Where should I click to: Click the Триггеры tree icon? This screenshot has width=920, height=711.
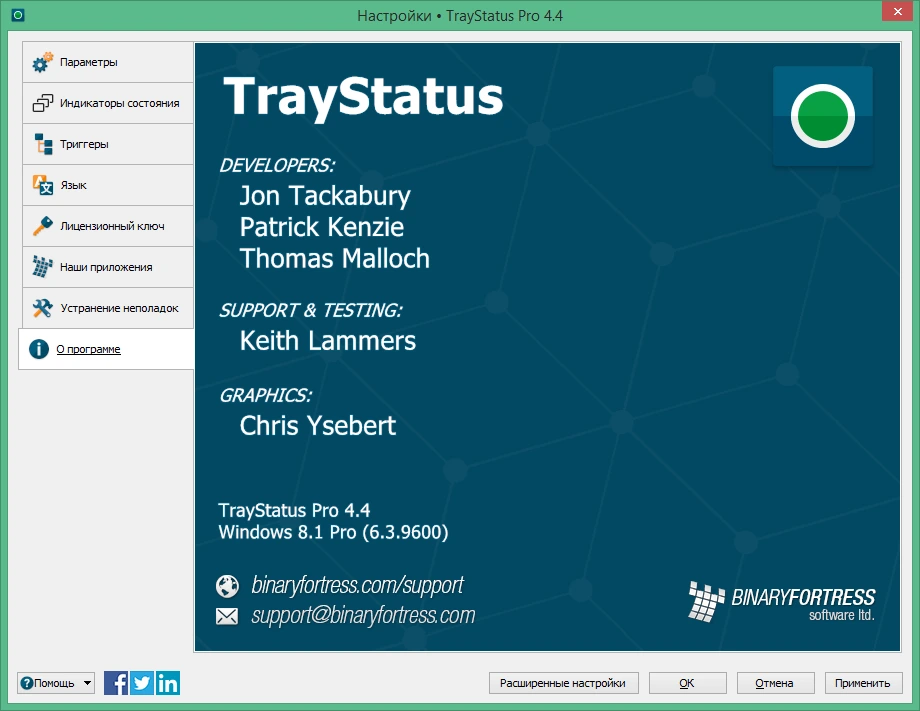point(43,144)
